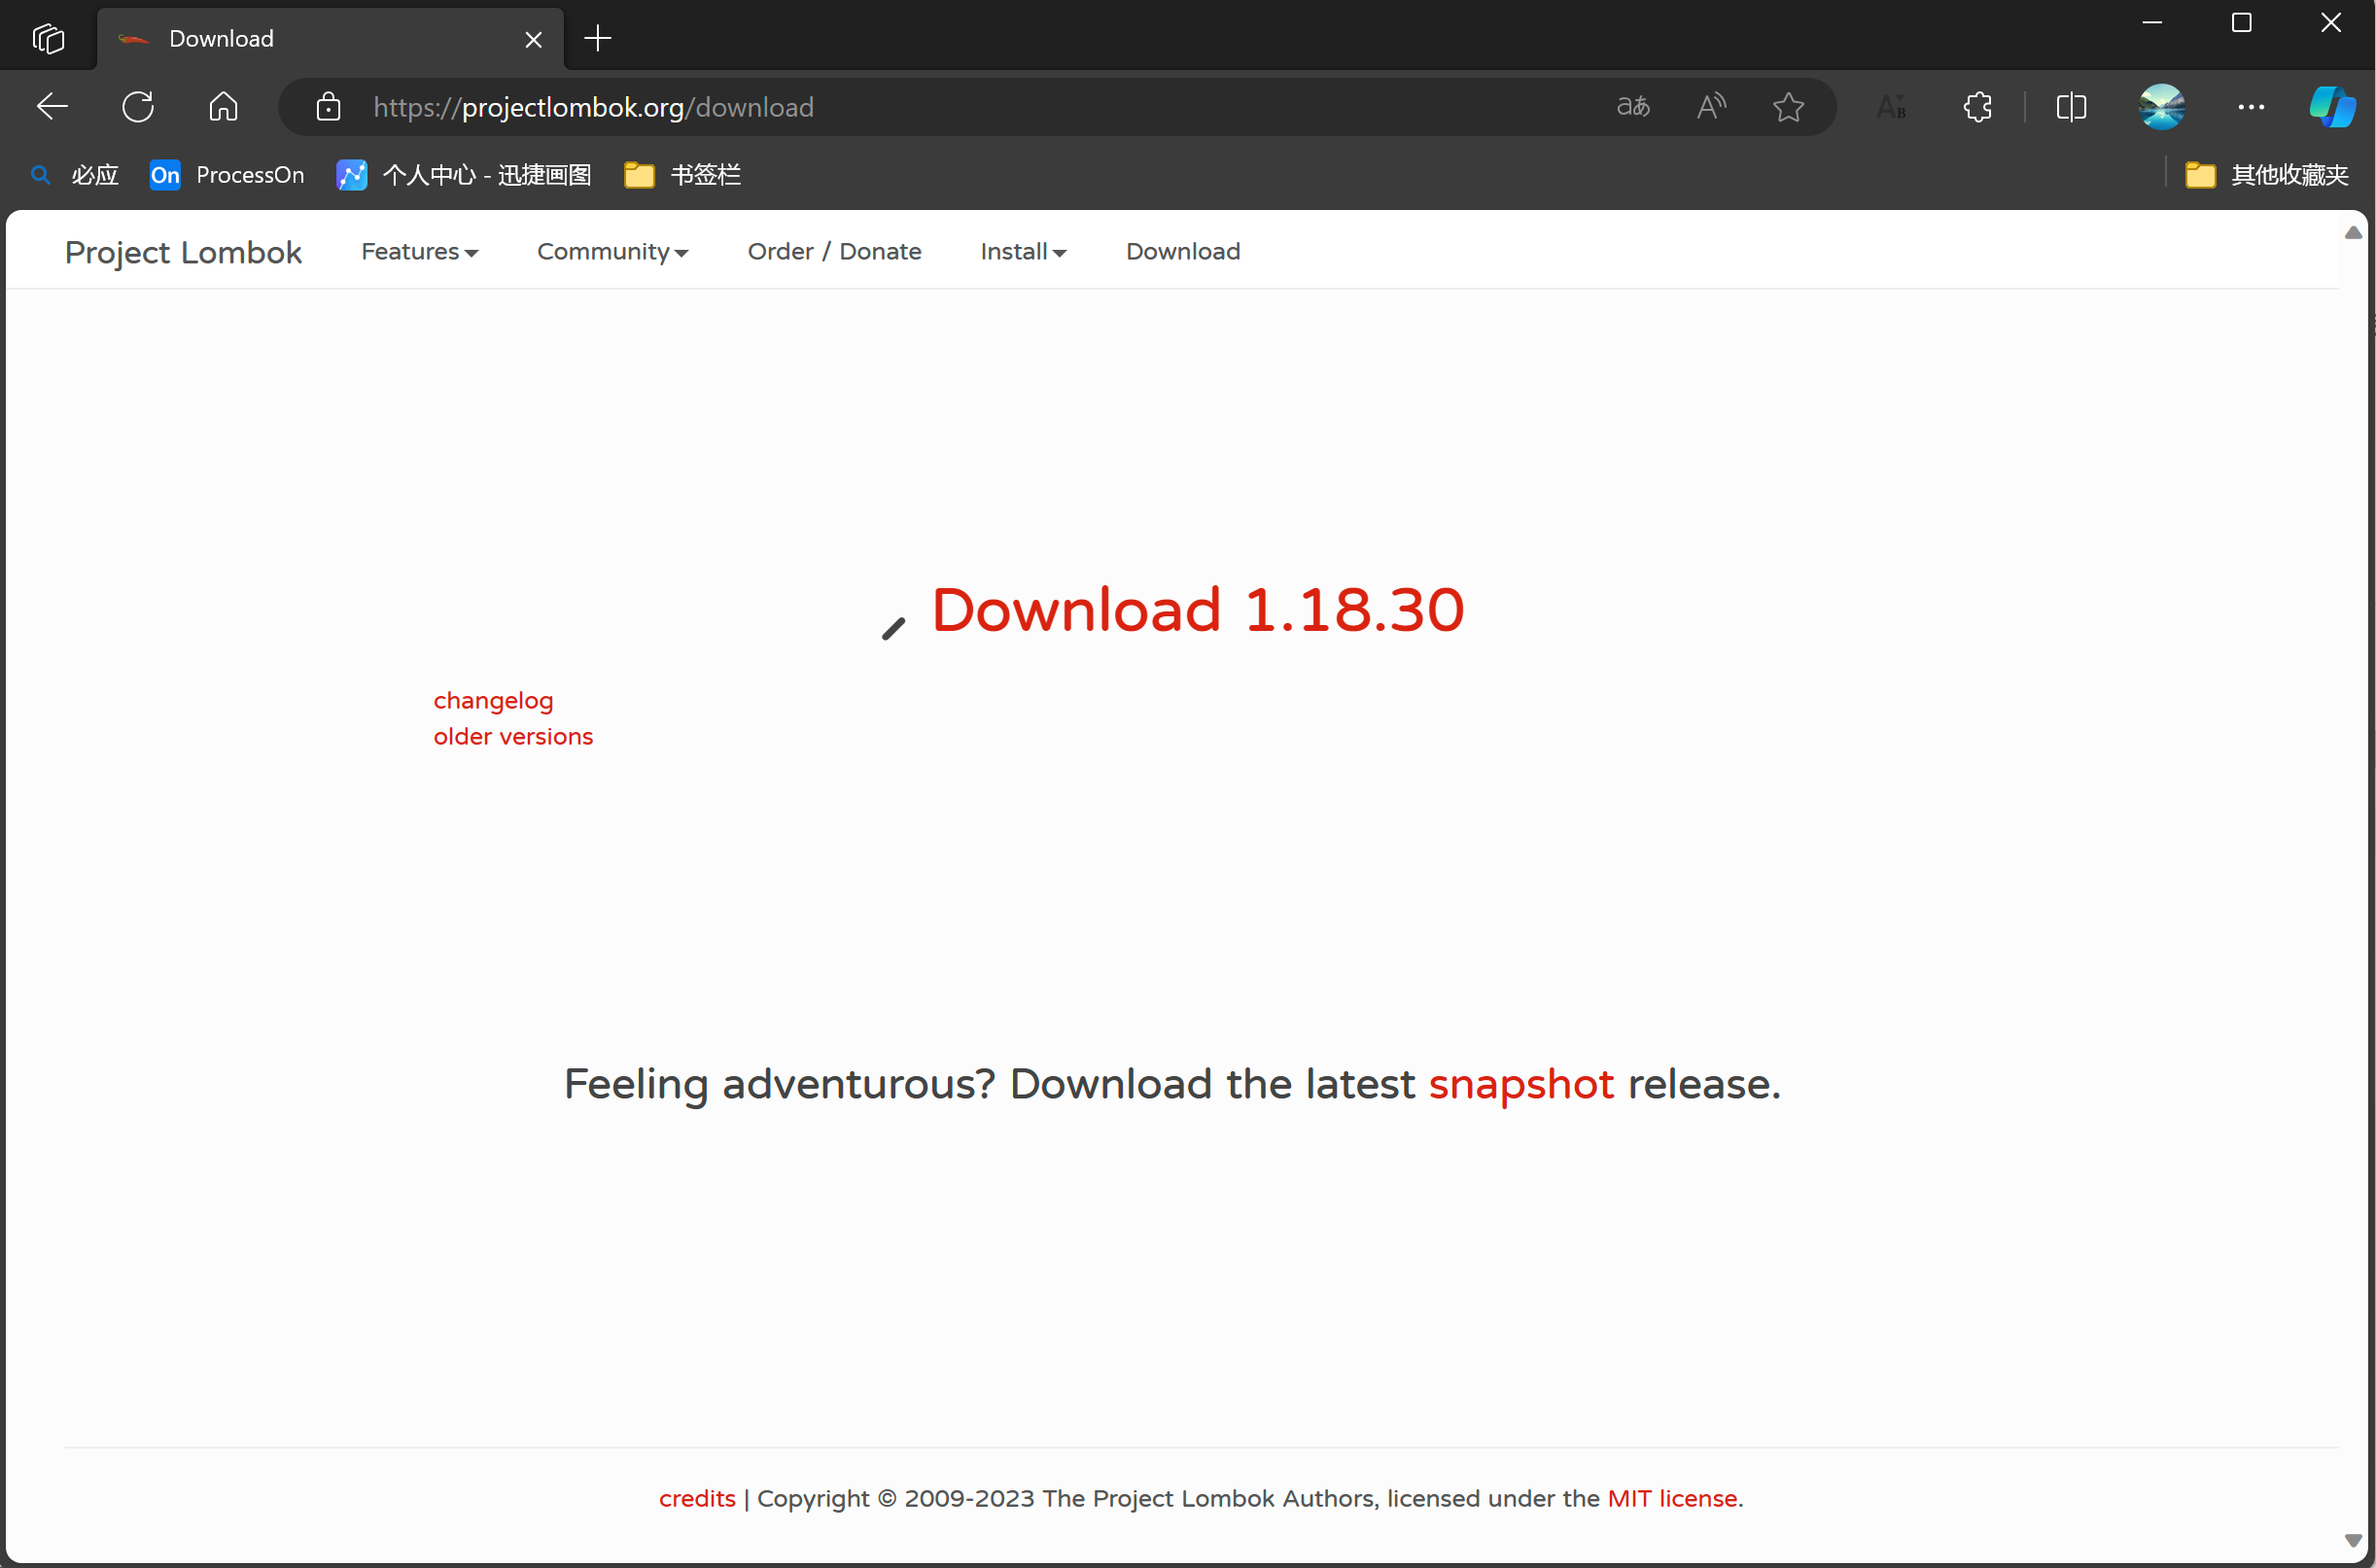Click the translate page icon
The image size is (2376, 1568).
(x=1632, y=106)
